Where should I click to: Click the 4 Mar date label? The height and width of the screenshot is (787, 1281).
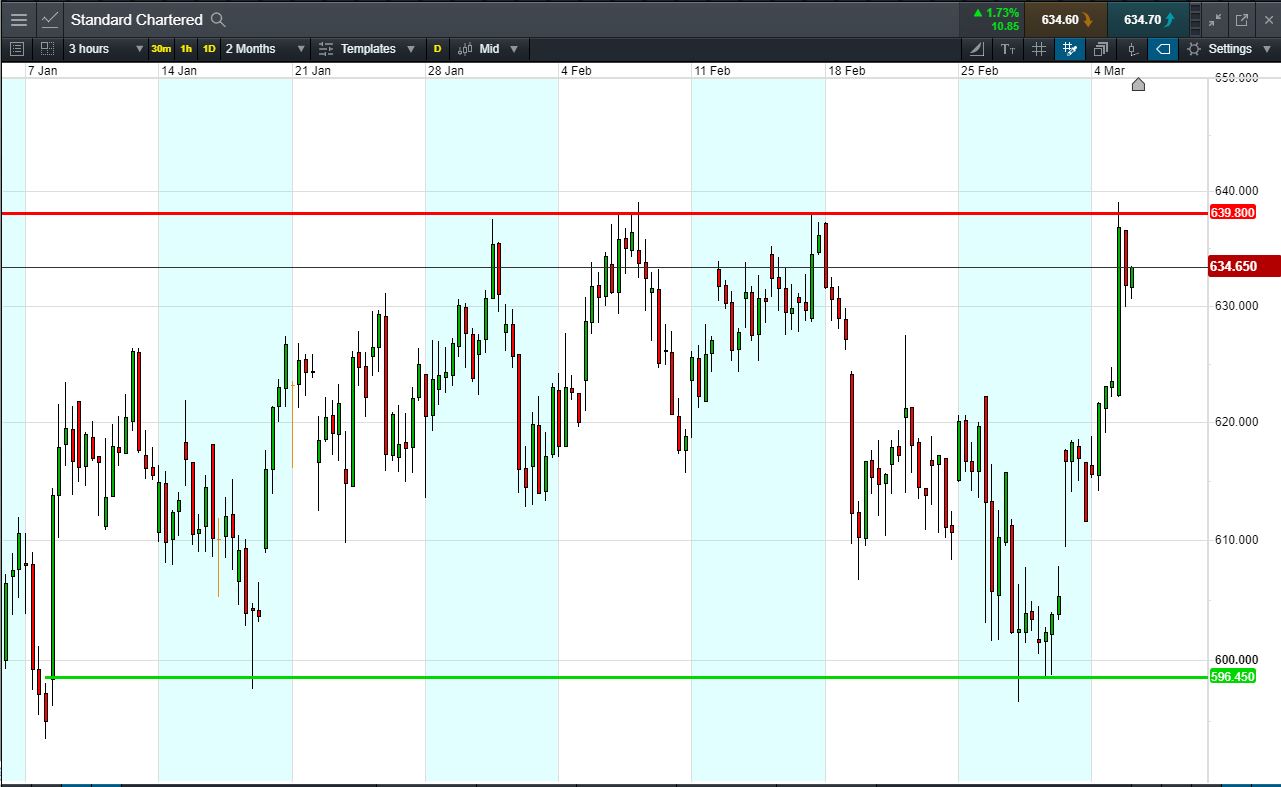[x=1112, y=70]
